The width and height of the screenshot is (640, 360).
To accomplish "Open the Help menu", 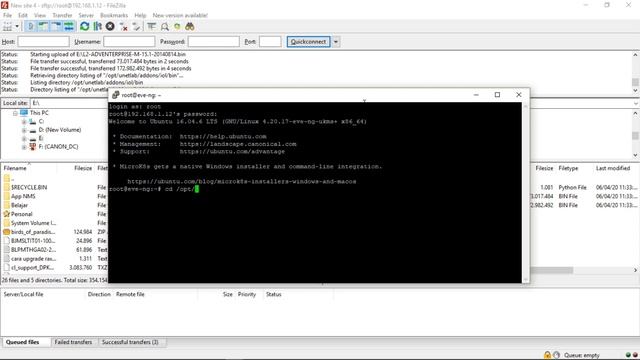I will (140, 15).
